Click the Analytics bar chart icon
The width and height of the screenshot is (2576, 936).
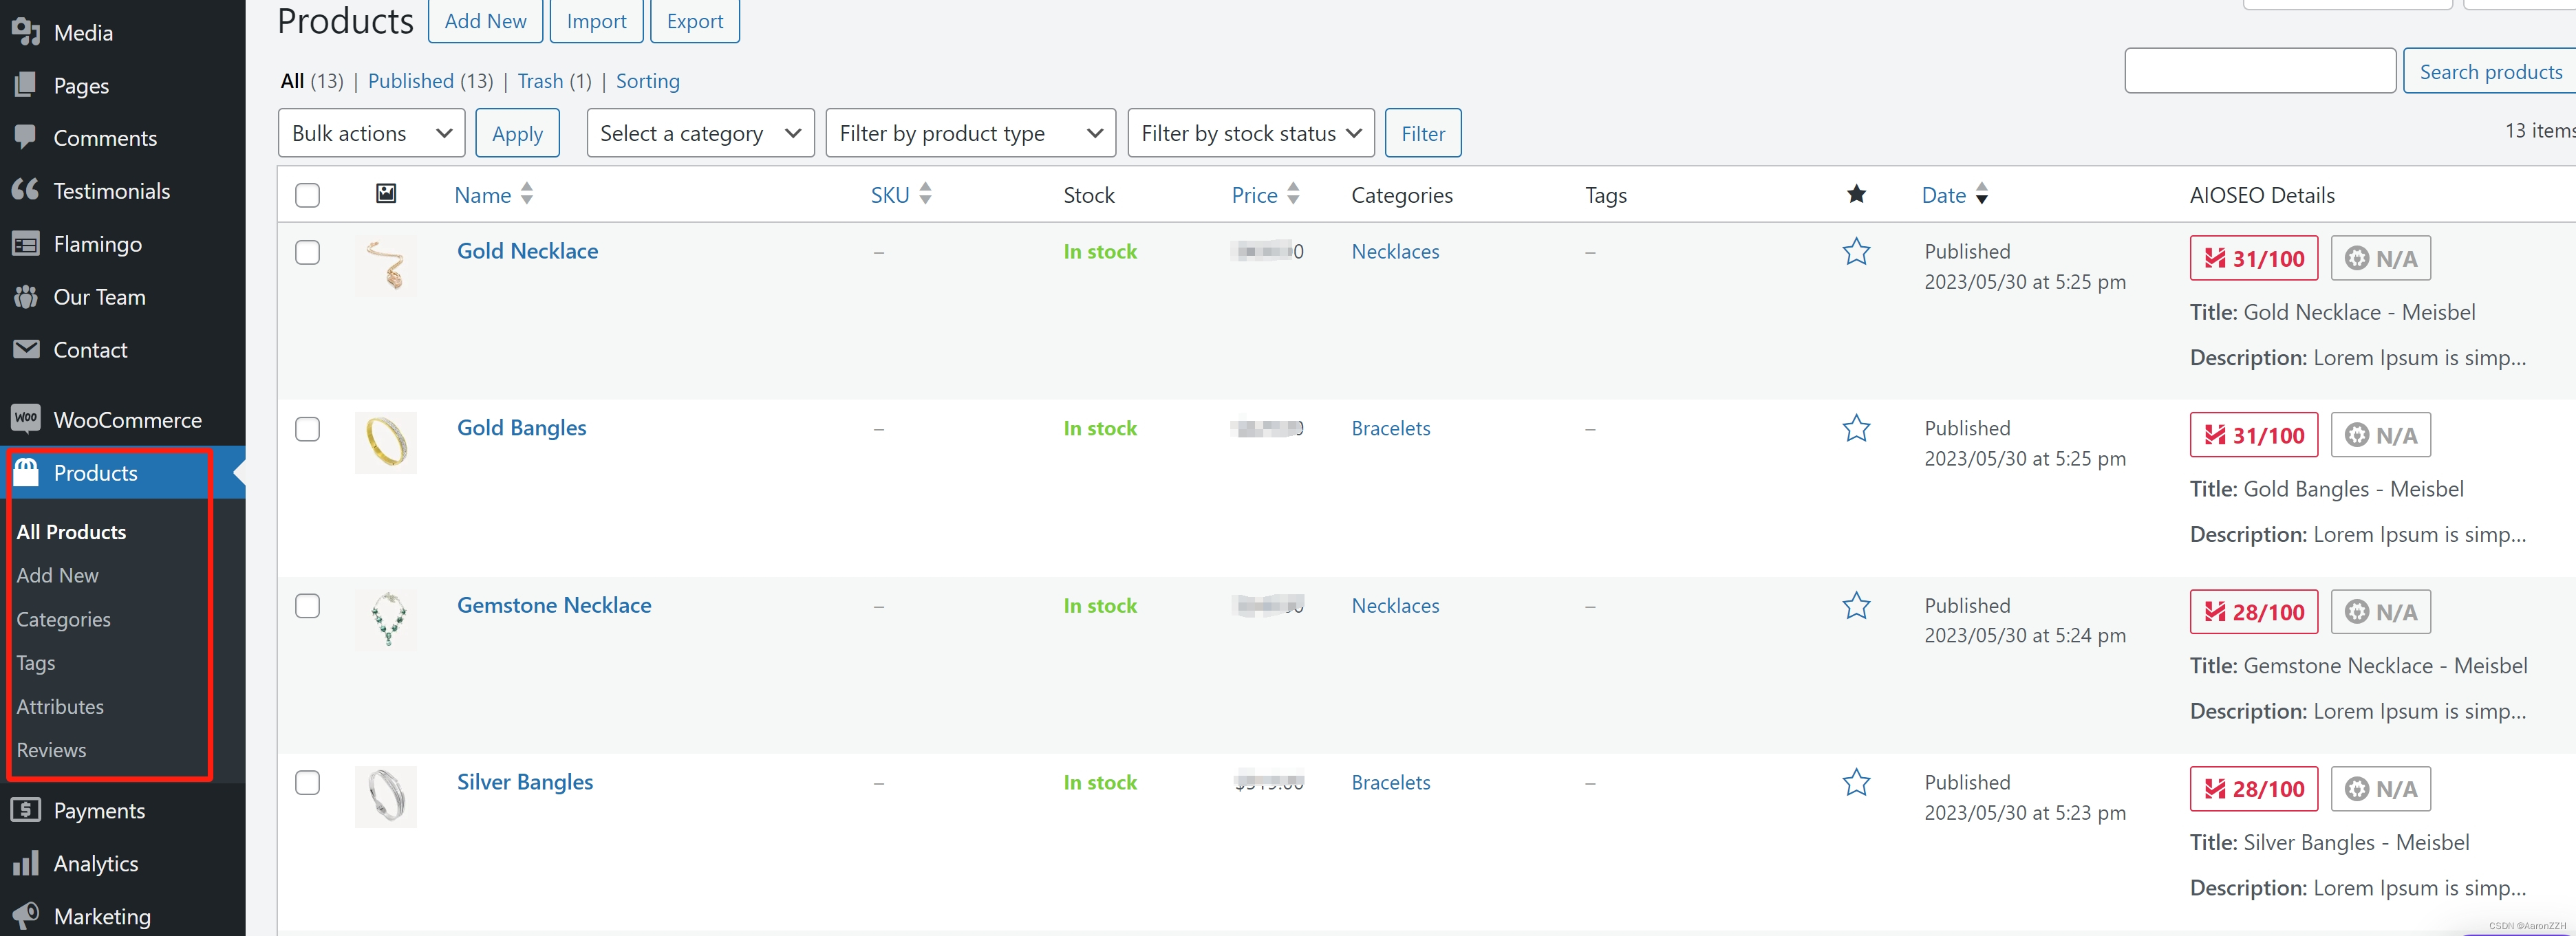point(26,863)
